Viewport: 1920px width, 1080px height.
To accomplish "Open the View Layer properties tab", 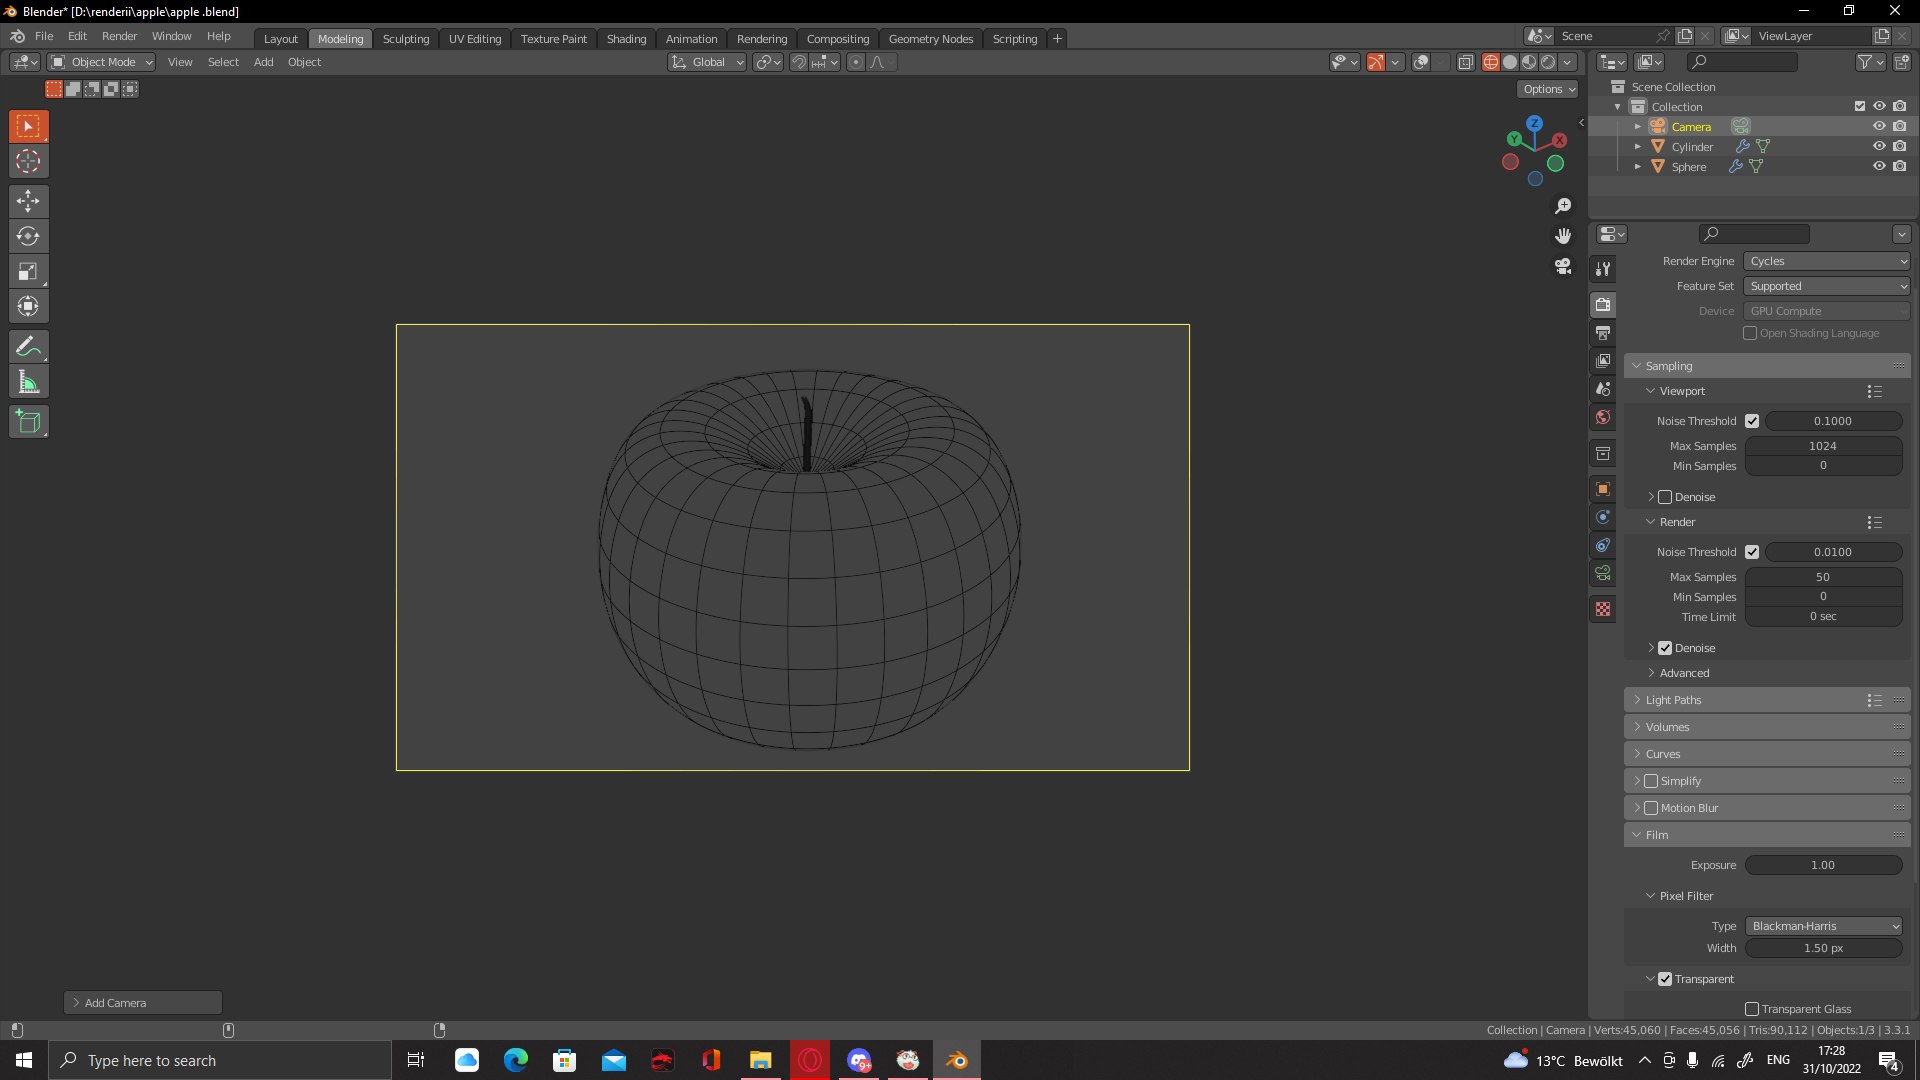I will click(1603, 361).
